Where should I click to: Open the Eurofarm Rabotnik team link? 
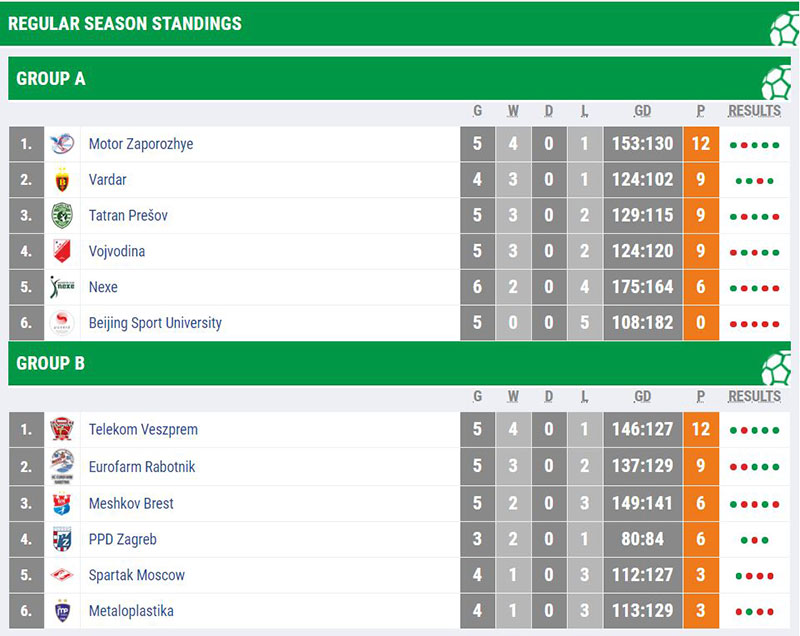(142, 467)
